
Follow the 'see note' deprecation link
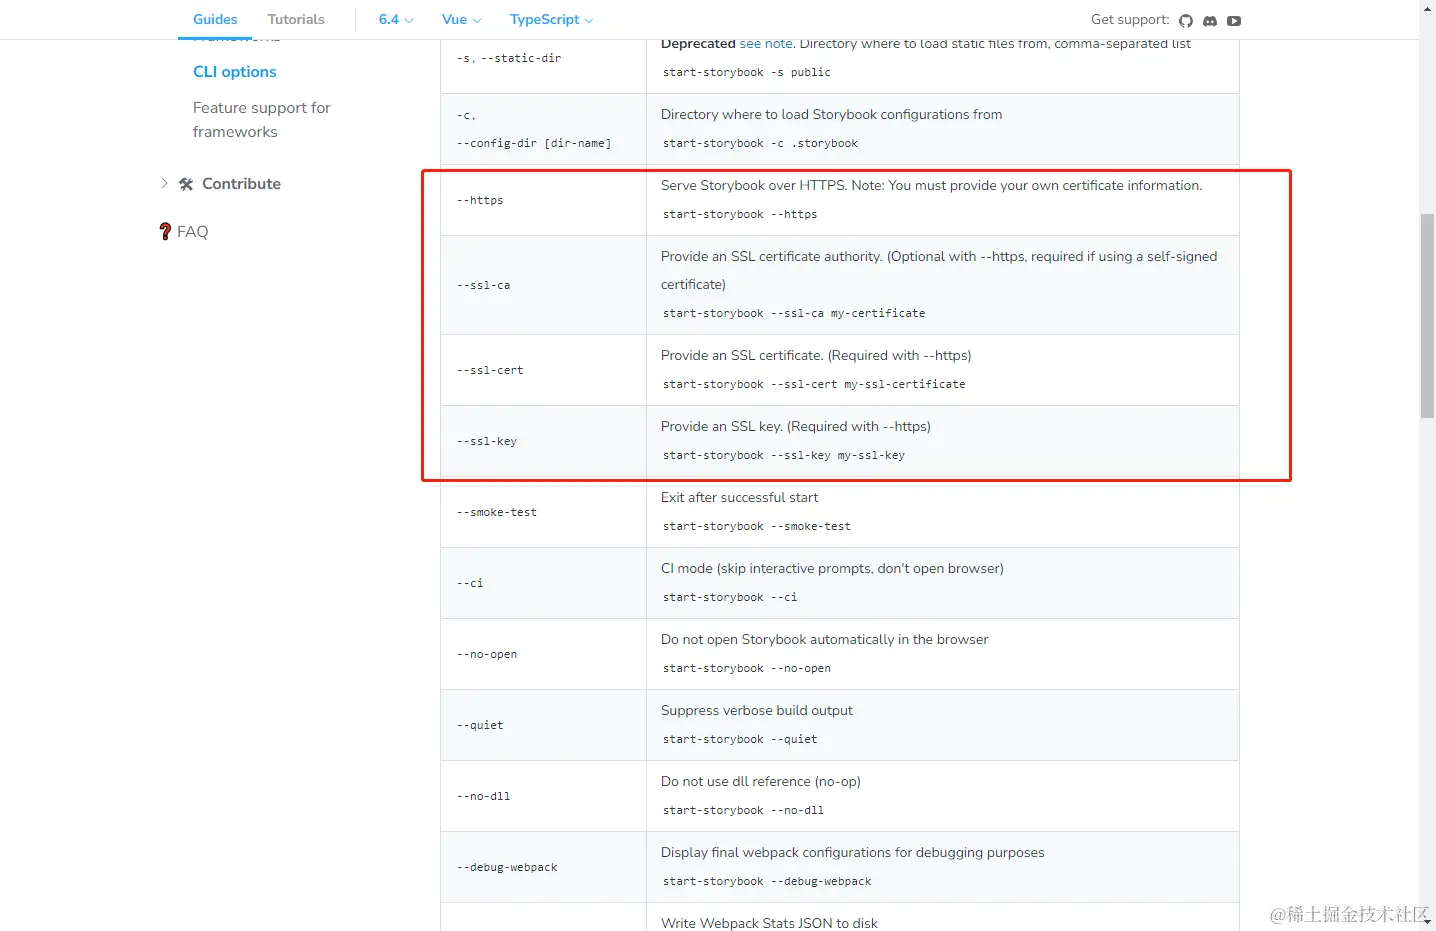pyautogui.click(x=766, y=43)
